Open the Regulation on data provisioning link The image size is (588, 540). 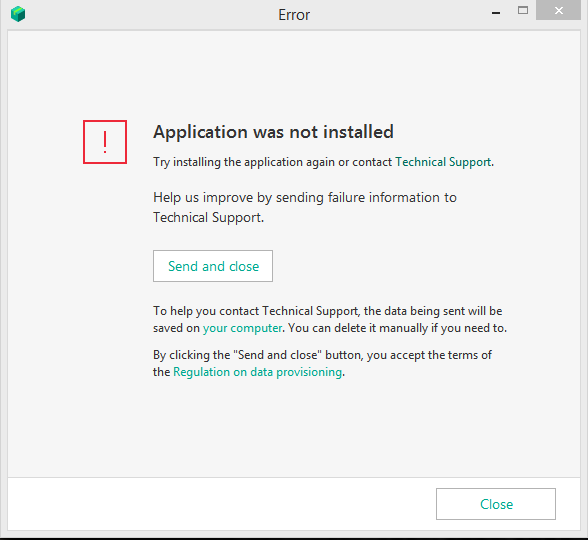pos(258,372)
